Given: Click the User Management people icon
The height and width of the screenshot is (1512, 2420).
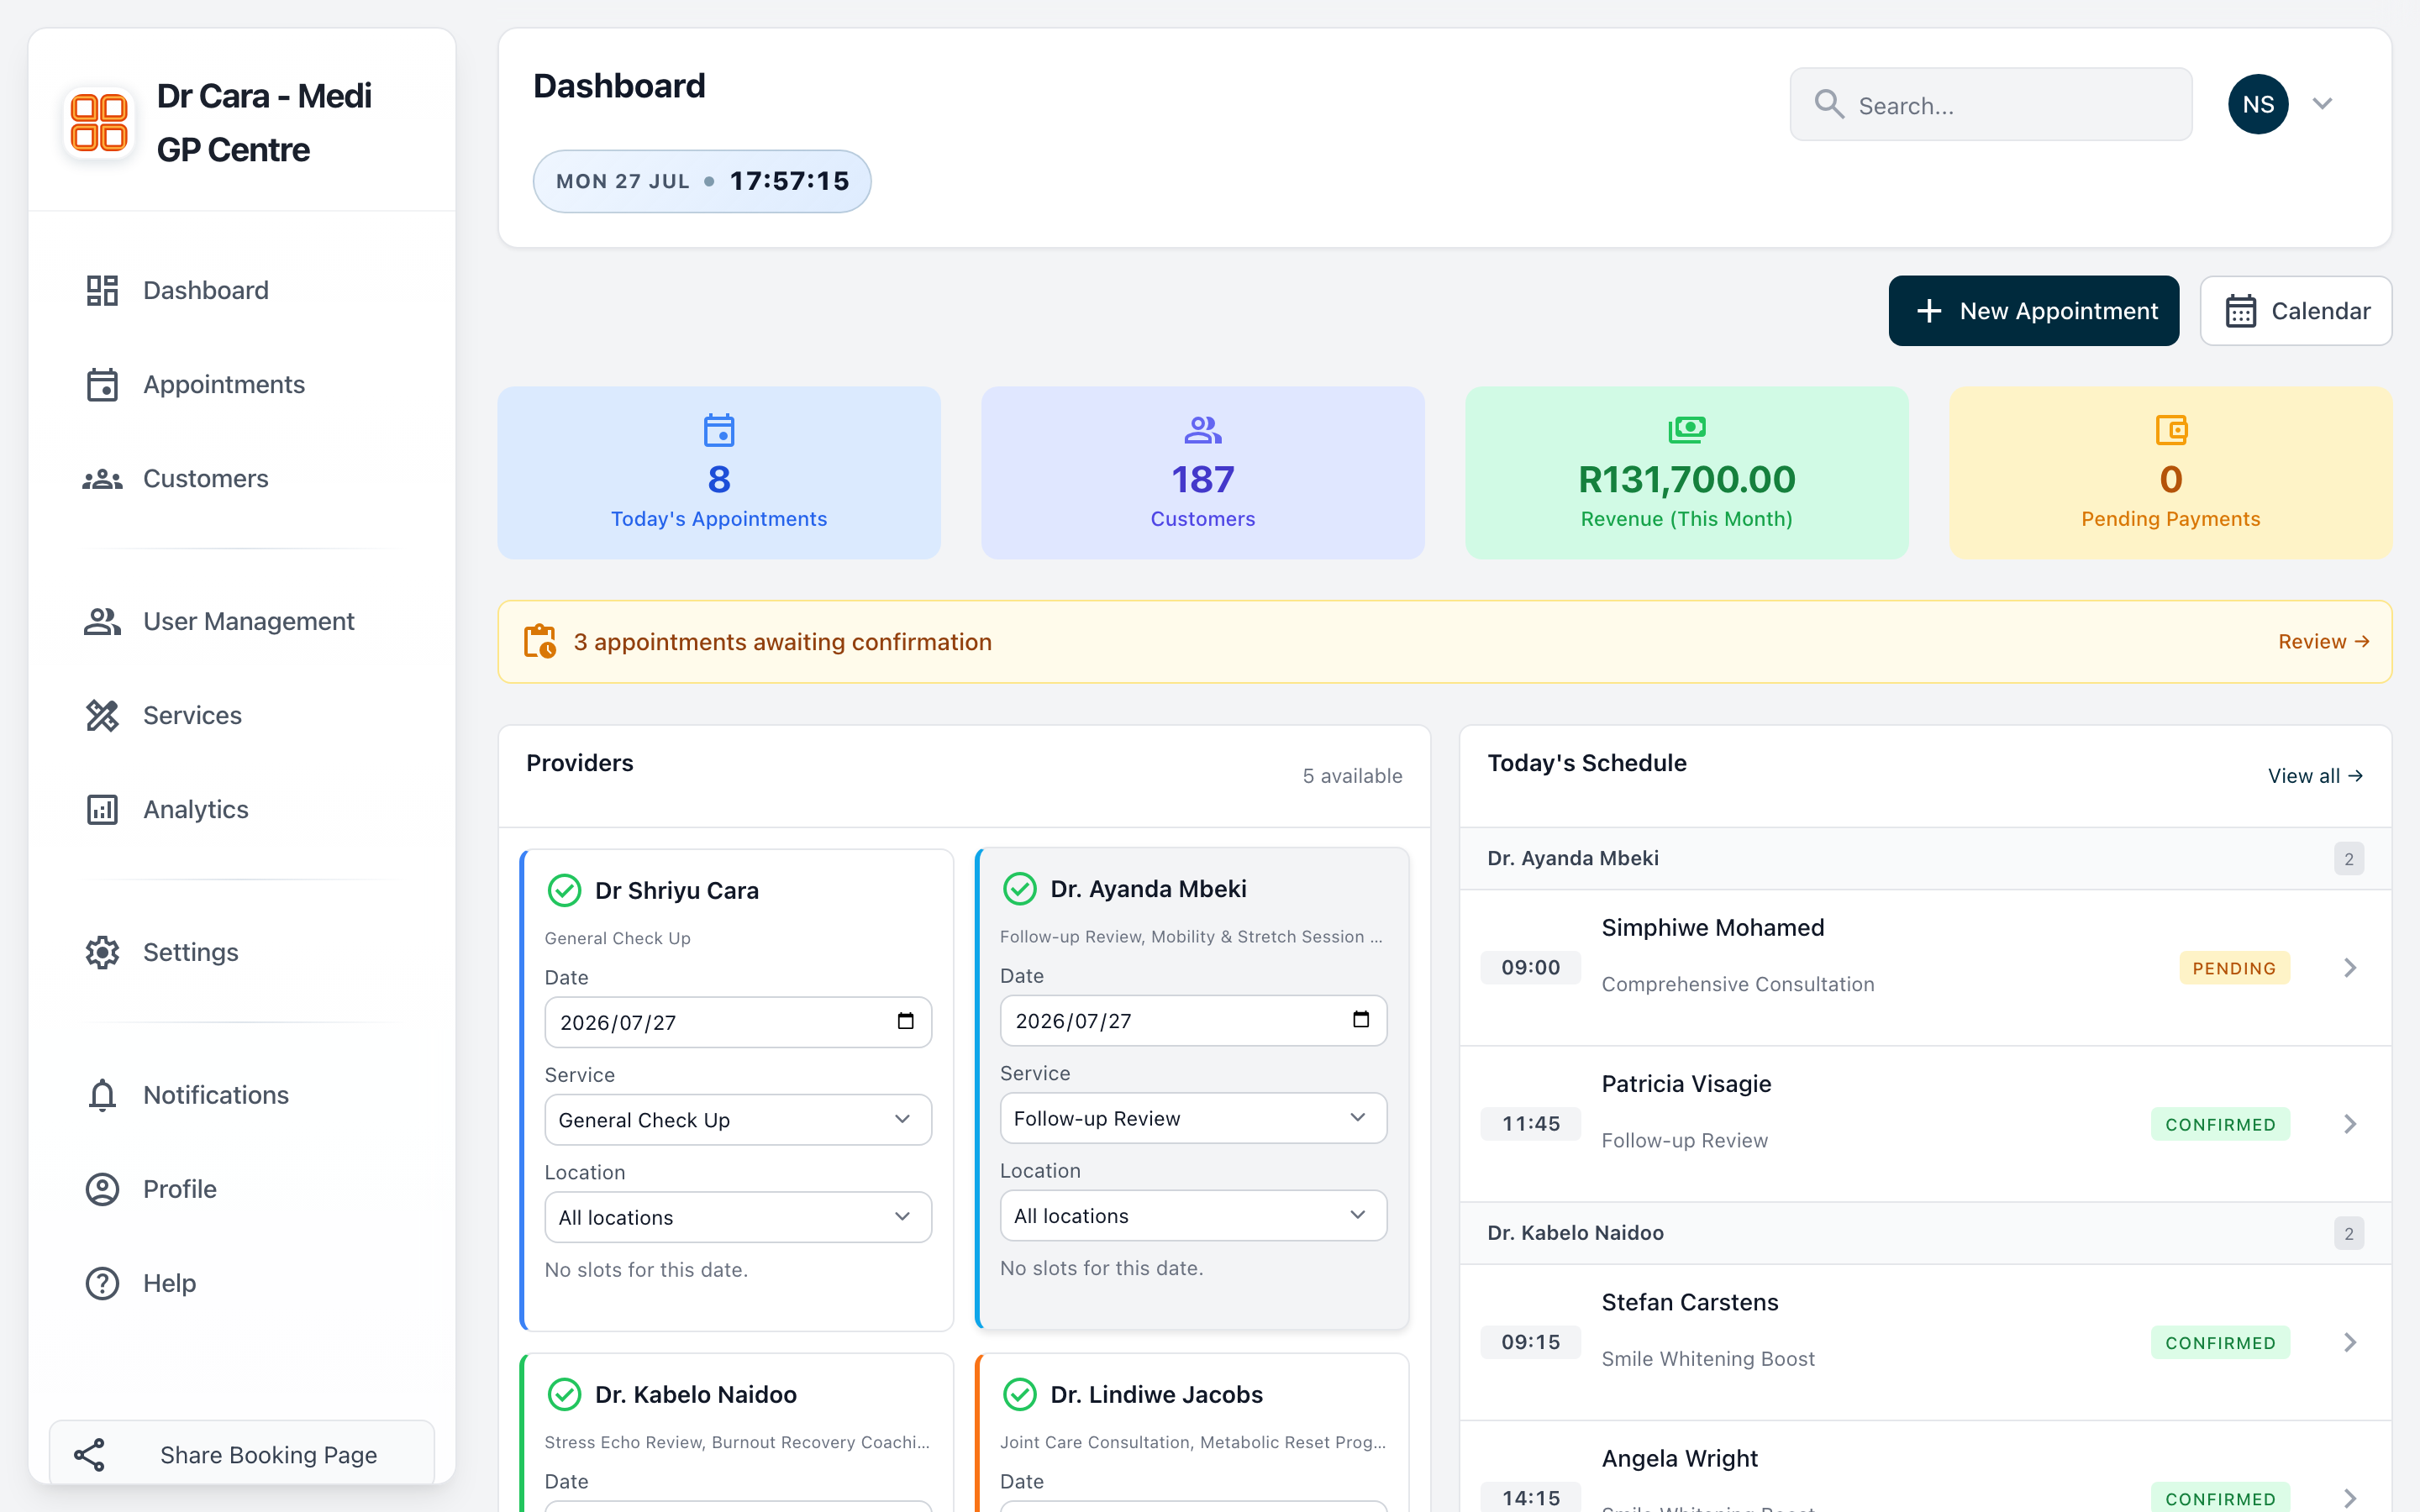Looking at the screenshot, I should [x=102, y=621].
